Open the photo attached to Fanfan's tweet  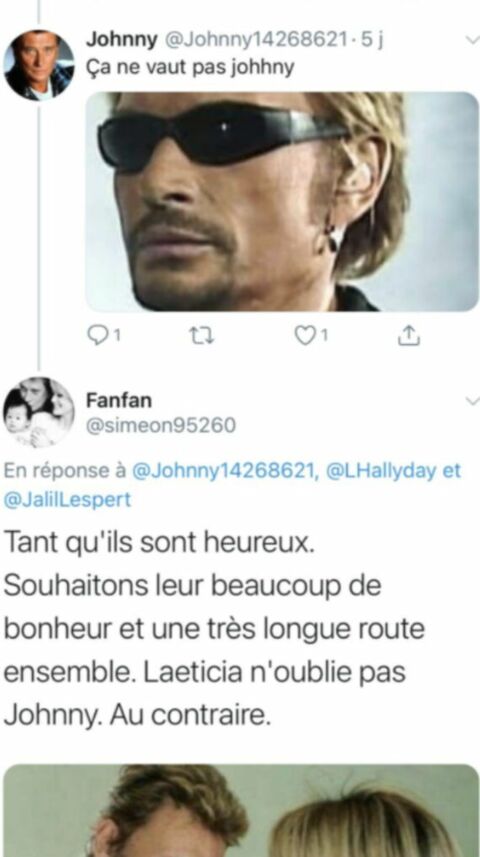[x=241, y=811]
